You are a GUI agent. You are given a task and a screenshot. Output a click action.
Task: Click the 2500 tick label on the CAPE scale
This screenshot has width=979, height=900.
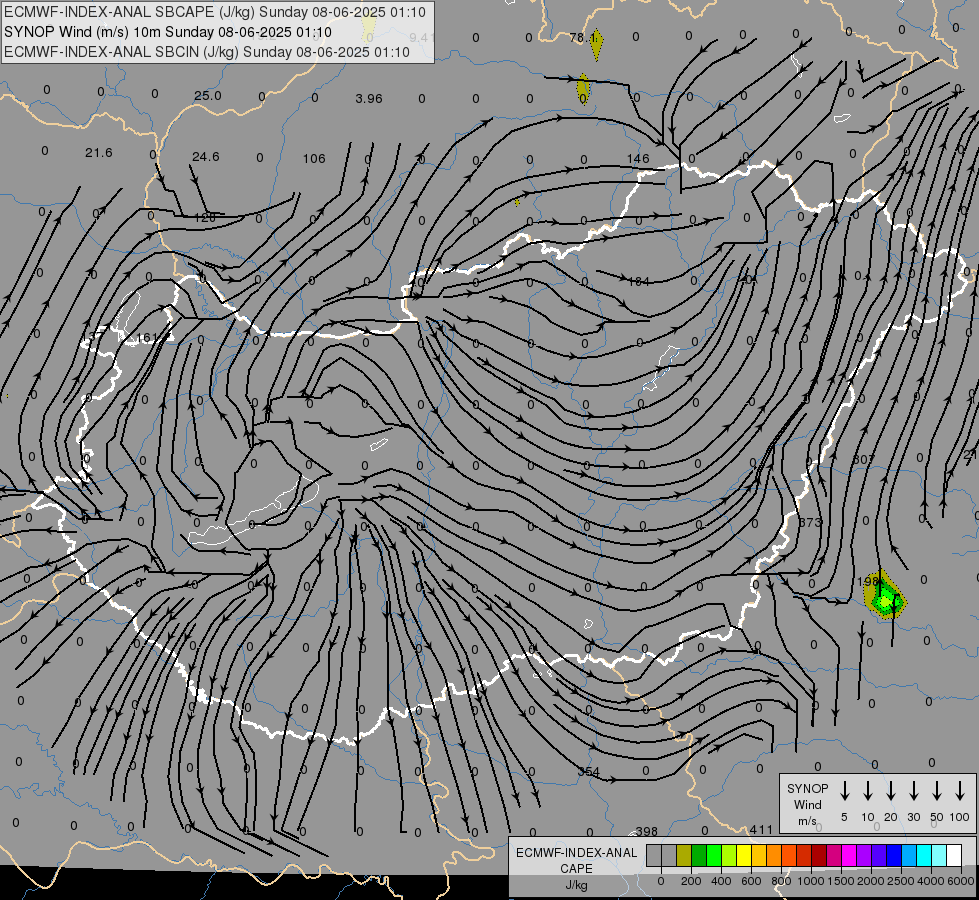(900, 881)
